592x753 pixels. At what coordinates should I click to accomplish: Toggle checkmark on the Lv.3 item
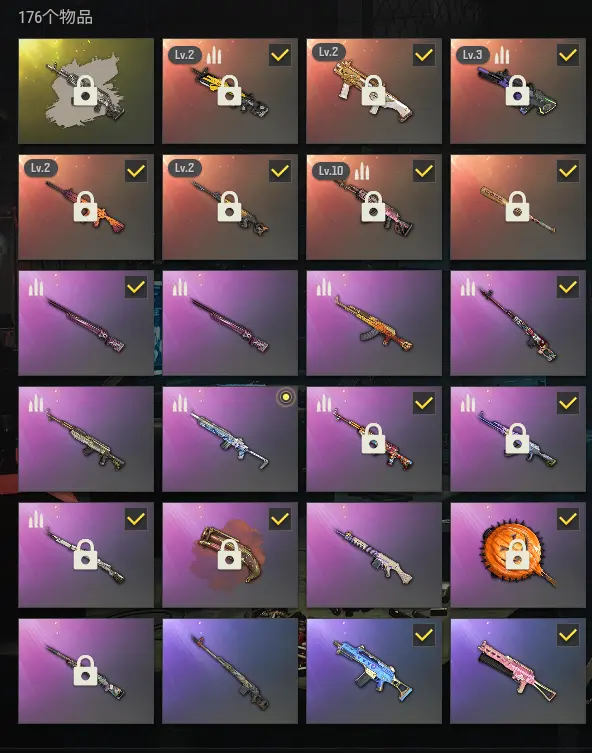point(568,55)
